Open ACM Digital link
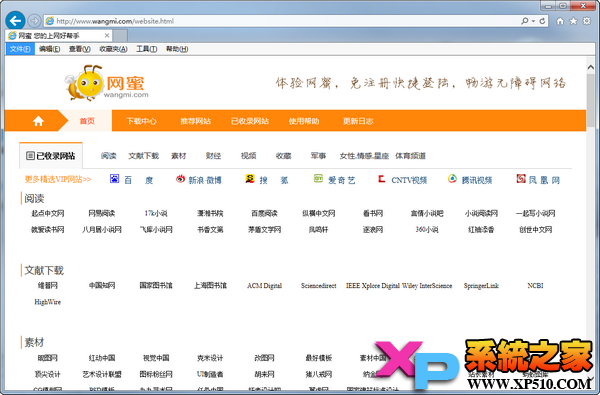 [x=264, y=286]
